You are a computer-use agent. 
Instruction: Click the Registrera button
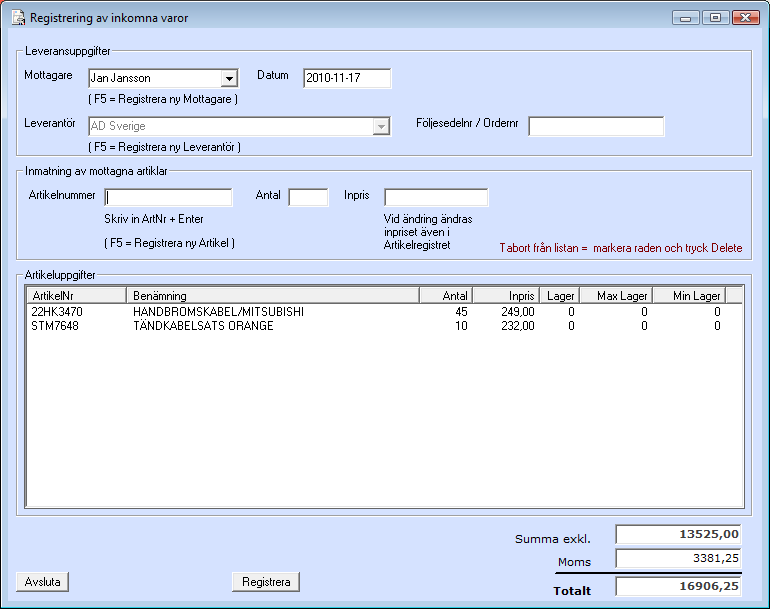point(266,582)
